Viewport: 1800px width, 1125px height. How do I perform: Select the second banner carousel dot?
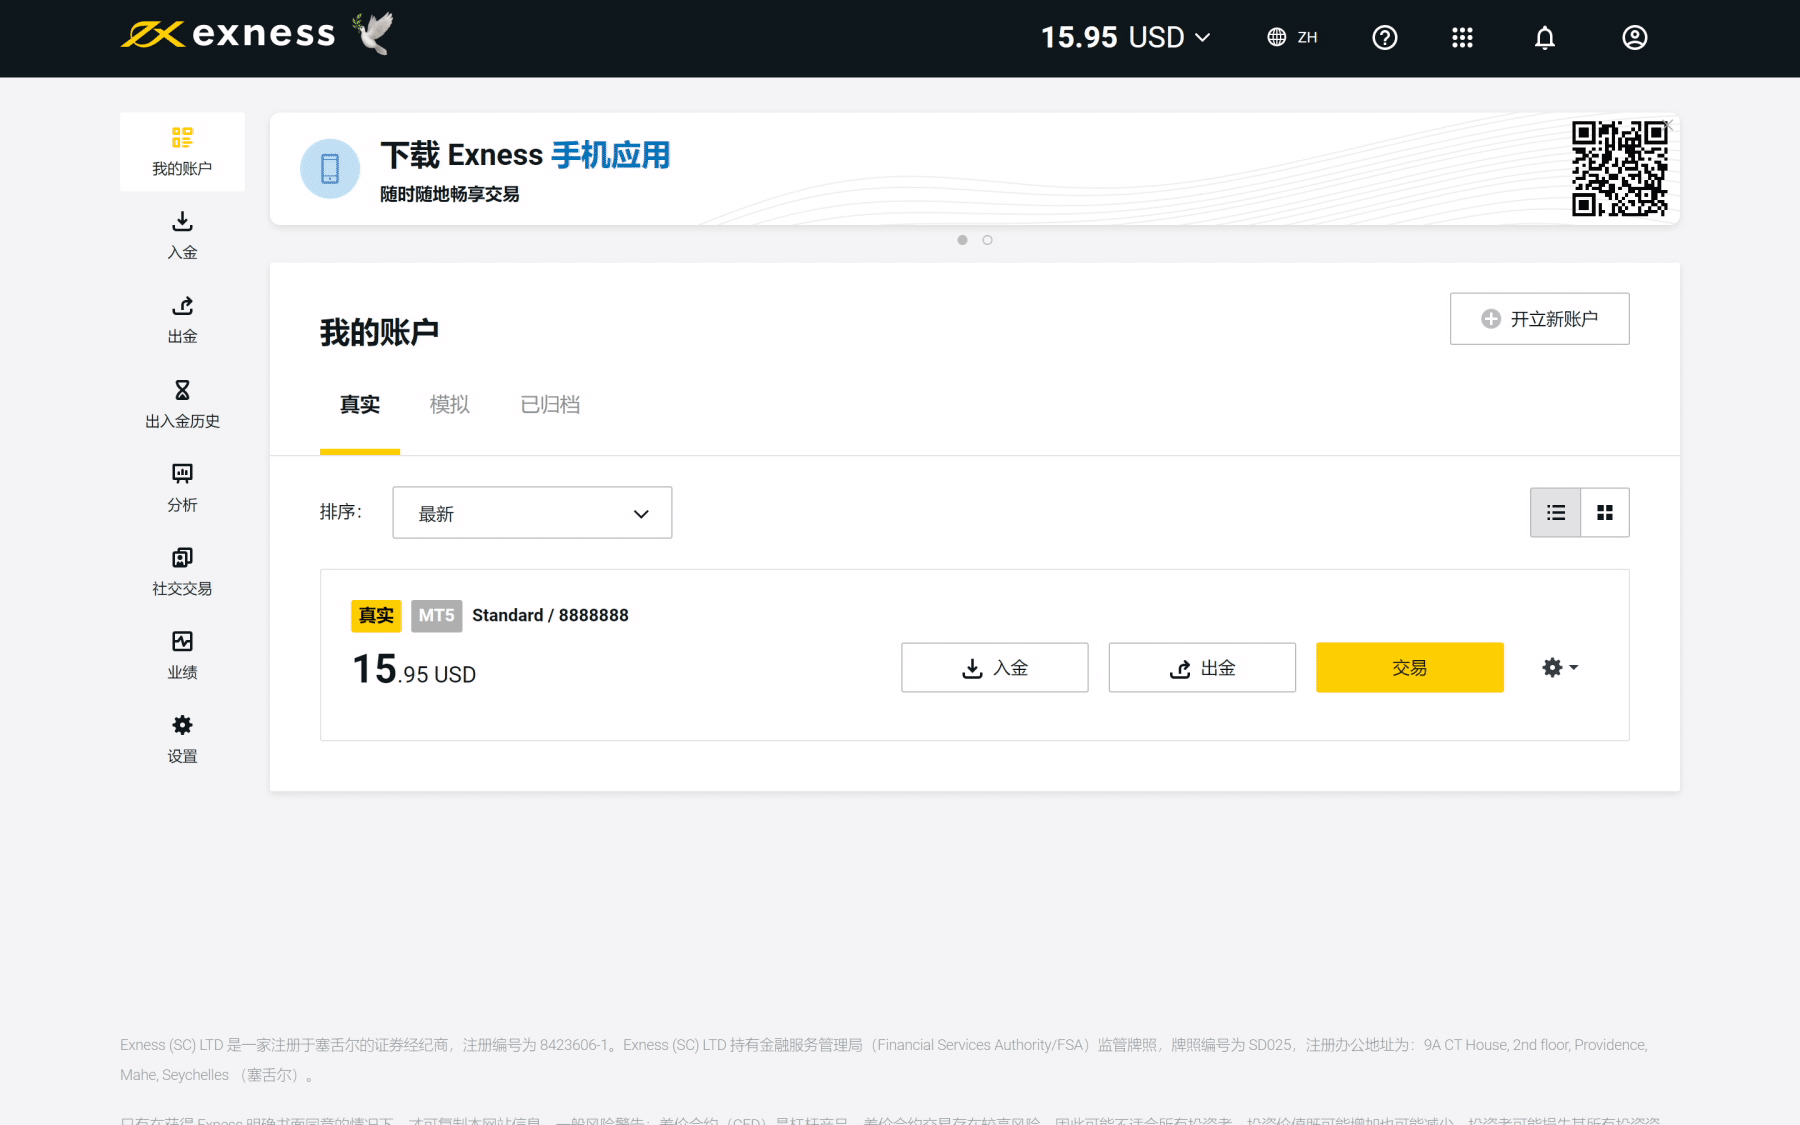click(x=987, y=240)
